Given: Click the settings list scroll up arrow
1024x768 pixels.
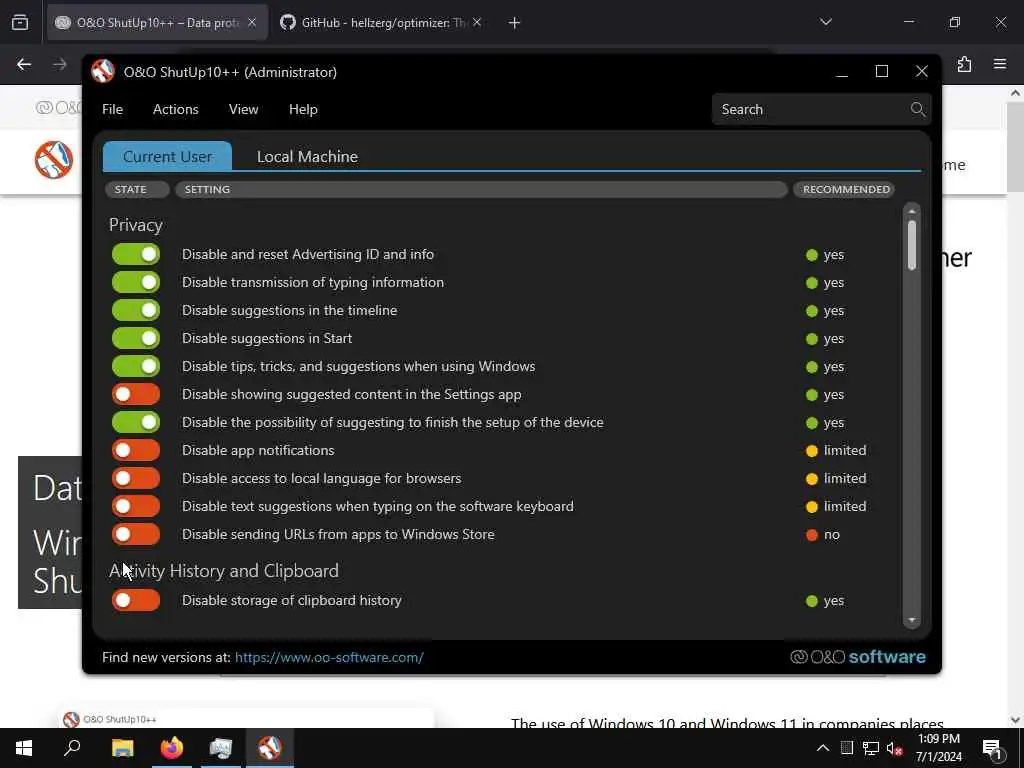Looking at the screenshot, I should [912, 211].
